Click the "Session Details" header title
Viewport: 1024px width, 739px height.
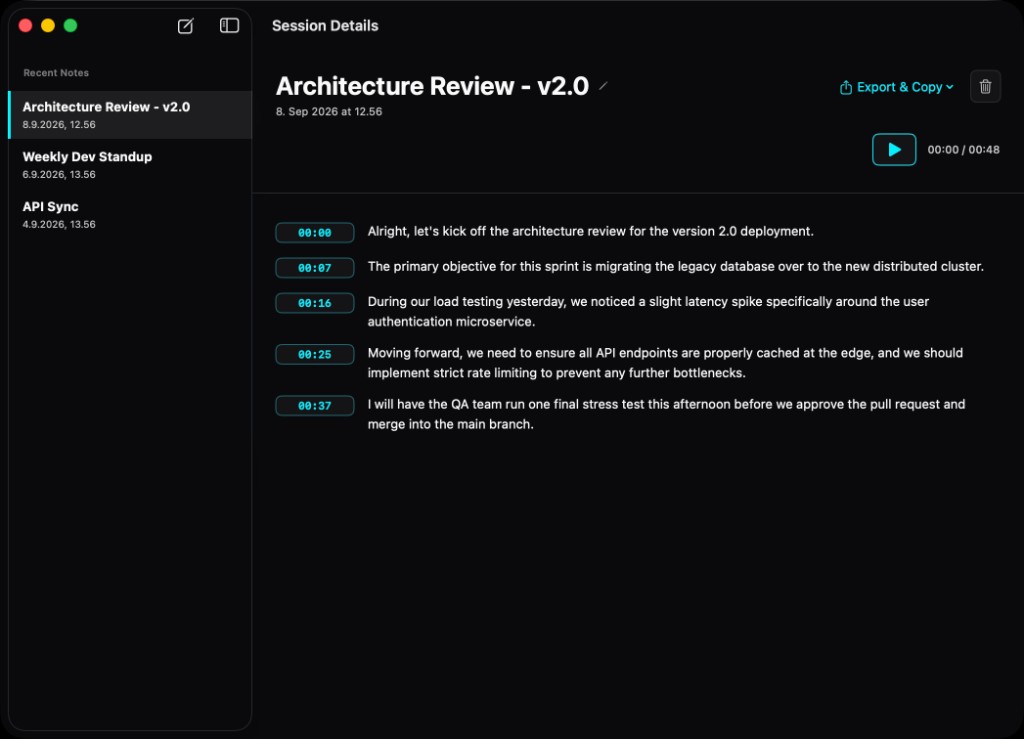(325, 25)
